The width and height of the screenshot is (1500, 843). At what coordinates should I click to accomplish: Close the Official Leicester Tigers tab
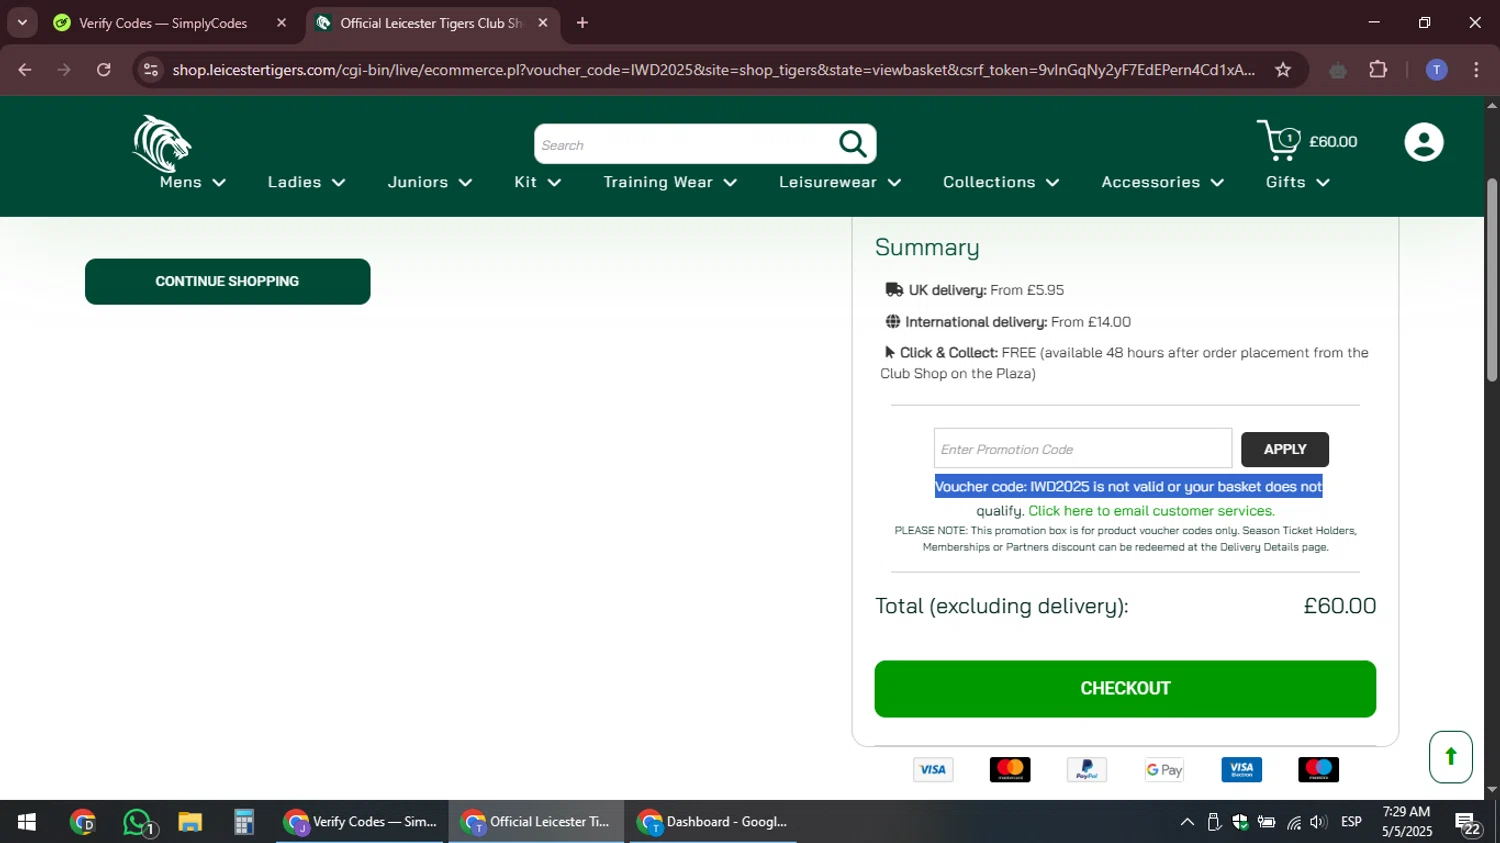coord(543,23)
